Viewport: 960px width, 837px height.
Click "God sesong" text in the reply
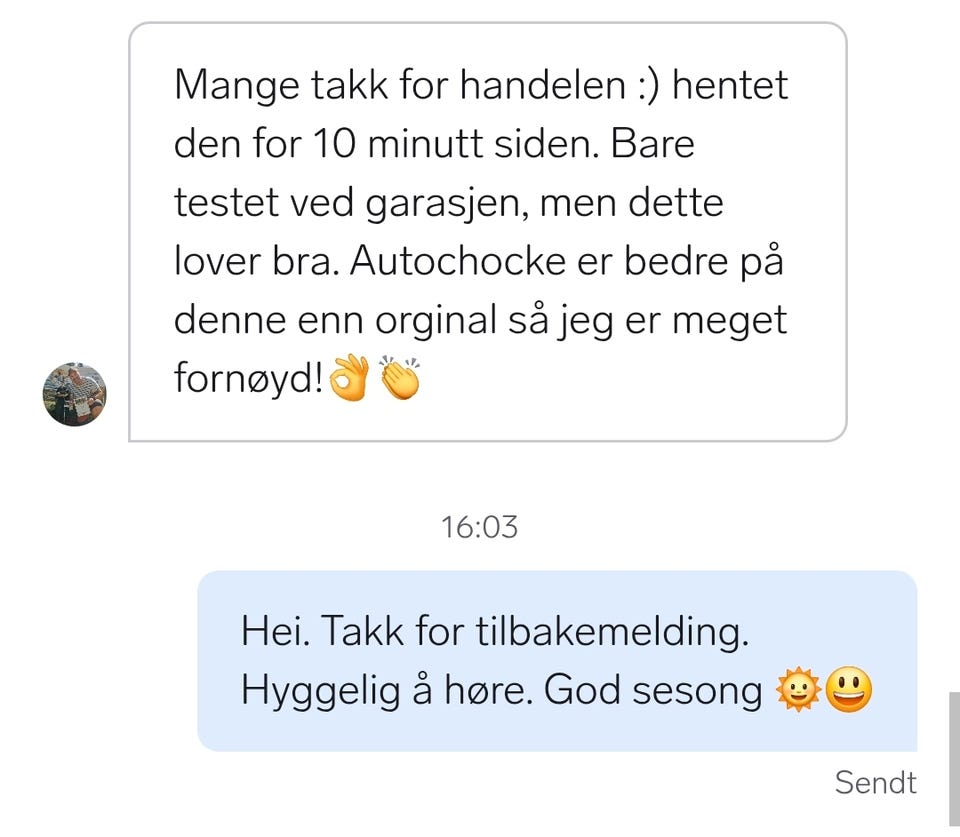click(653, 691)
